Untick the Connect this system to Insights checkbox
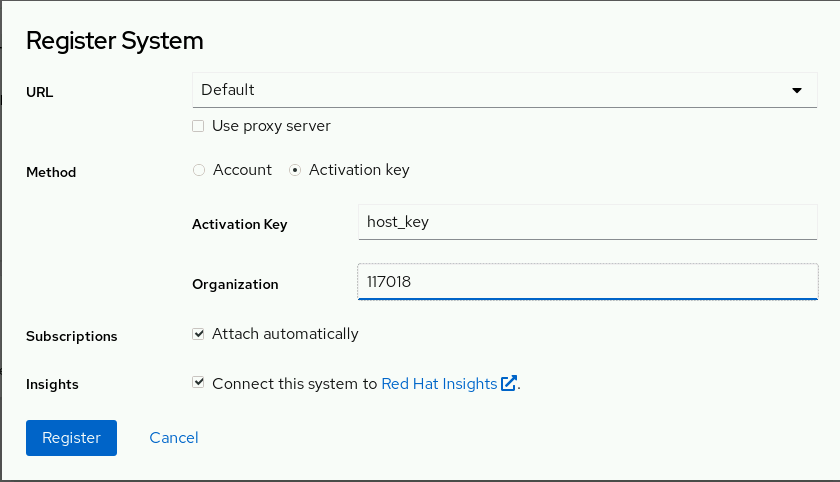The image size is (840, 482). [x=198, y=383]
